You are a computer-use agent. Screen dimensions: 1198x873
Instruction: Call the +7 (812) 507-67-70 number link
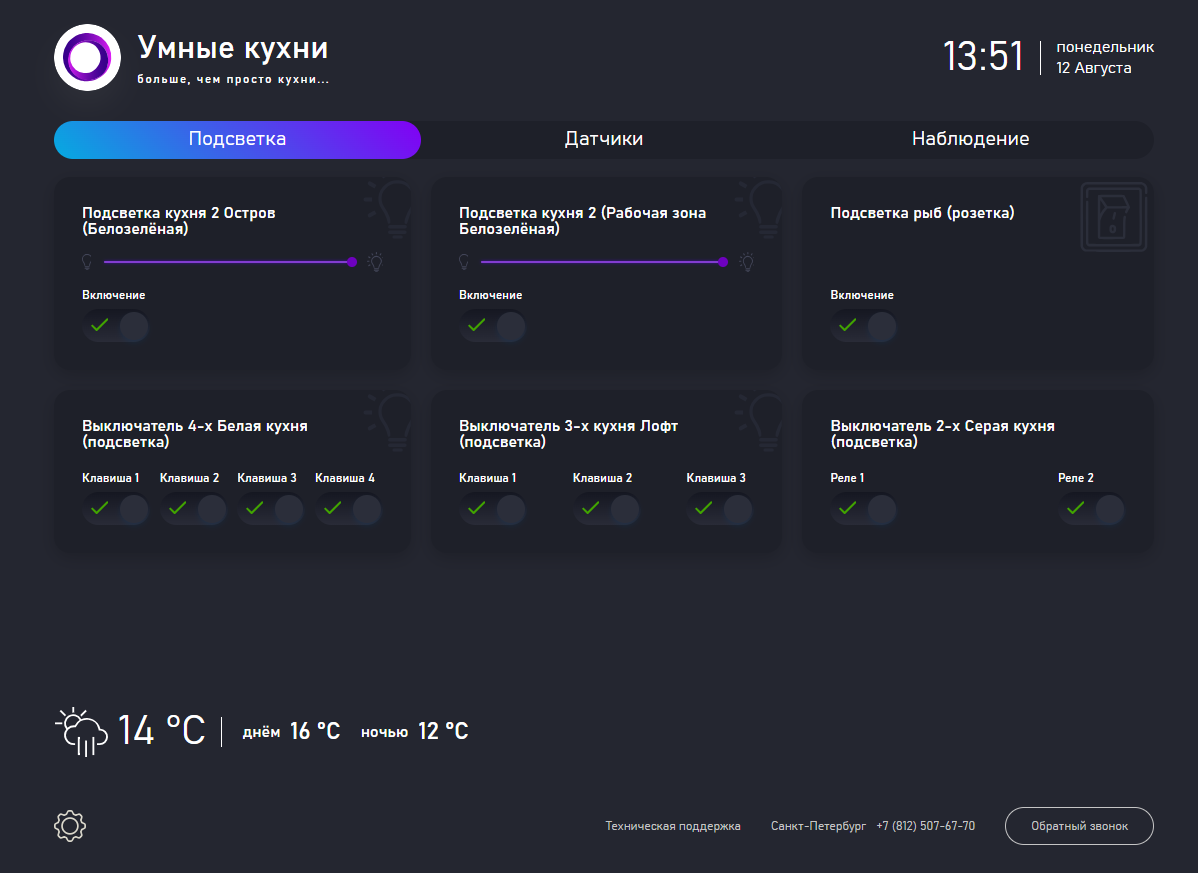[x=926, y=826]
